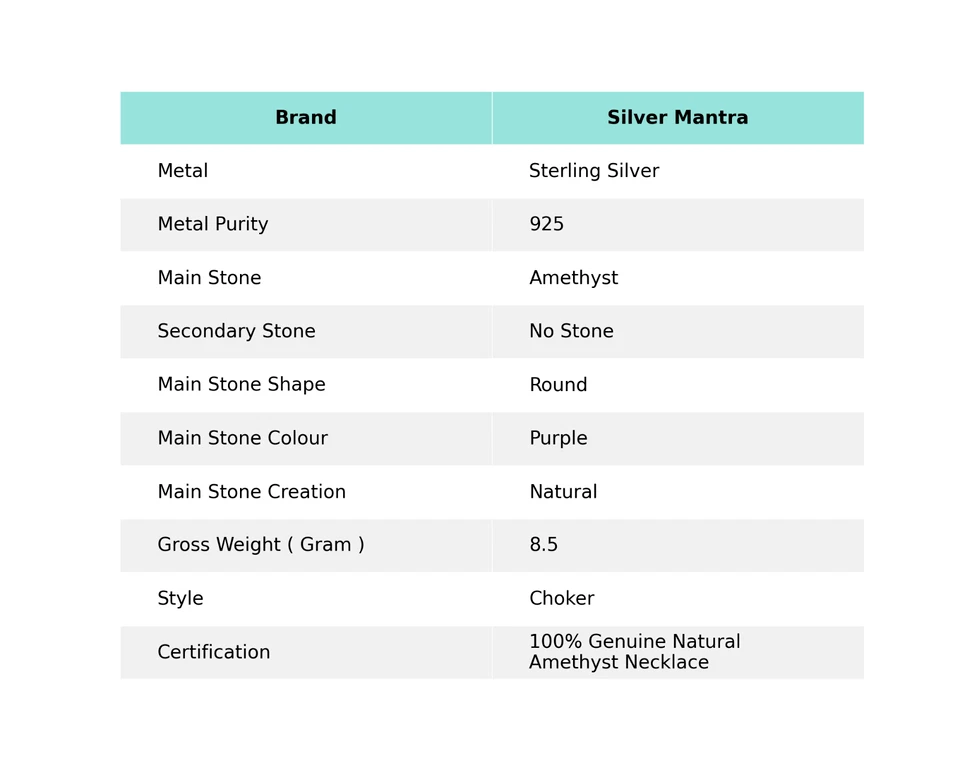Screen dimensions: 960x763
Task: Click the Amethyst value cell
Action: (x=573, y=278)
